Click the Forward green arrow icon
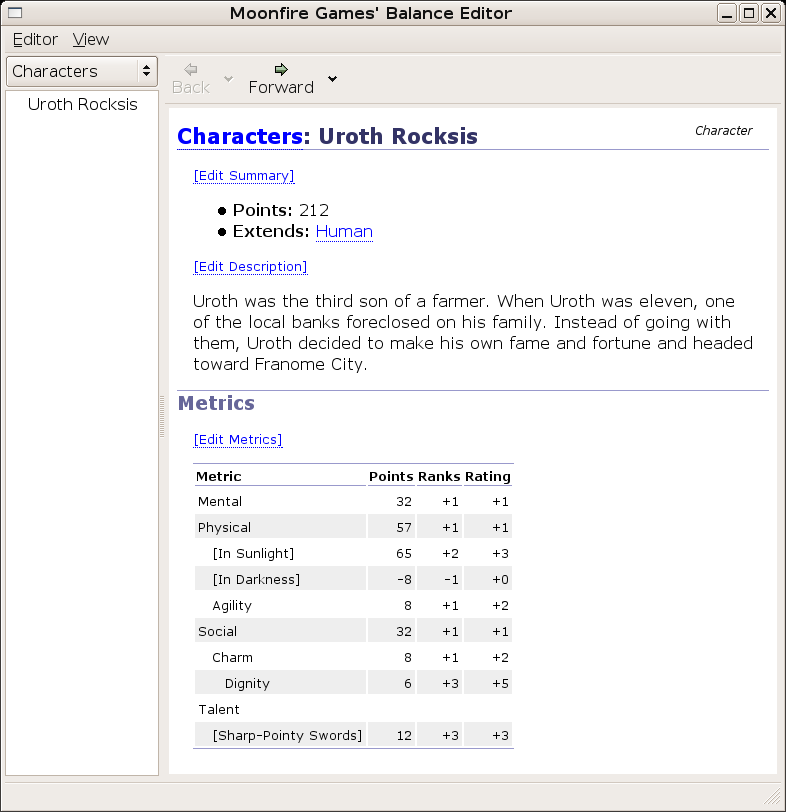 [281, 69]
